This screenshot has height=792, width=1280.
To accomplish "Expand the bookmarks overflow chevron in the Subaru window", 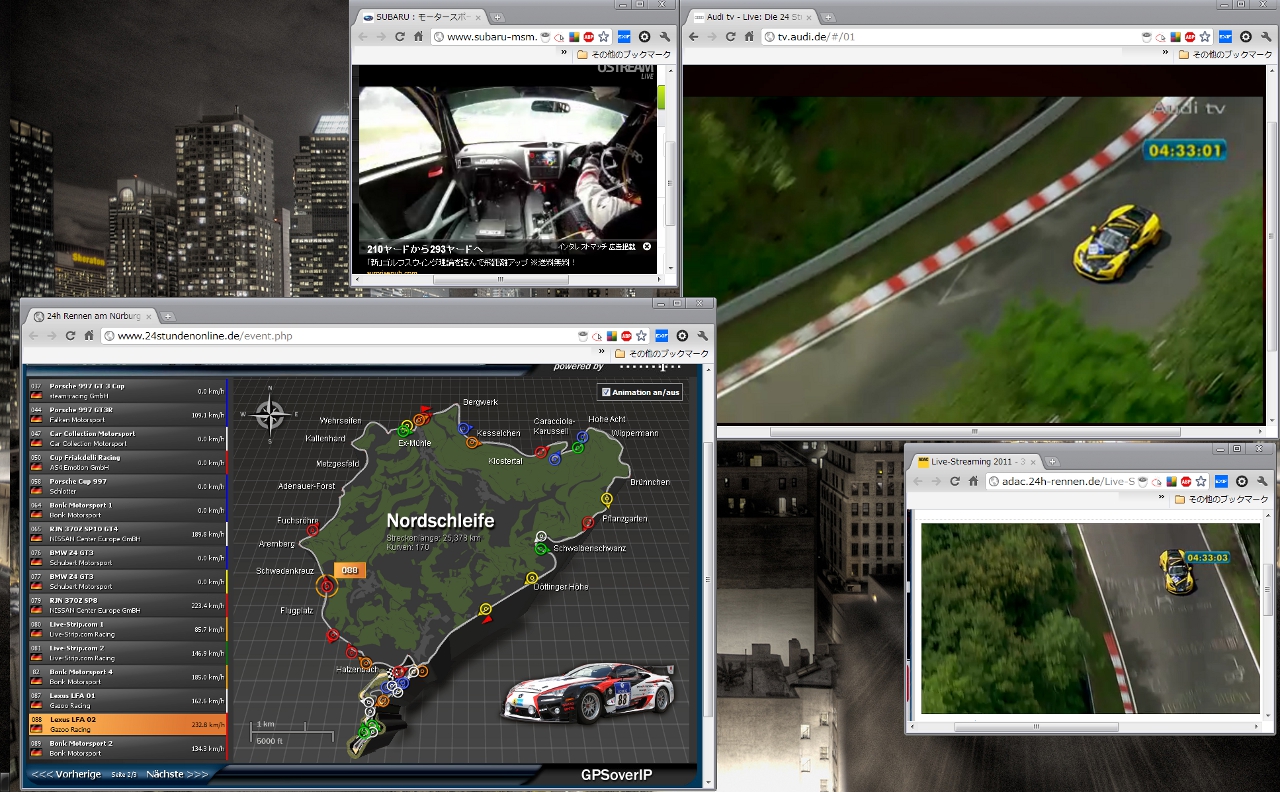I will pyautogui.click(x=564, y=54).
